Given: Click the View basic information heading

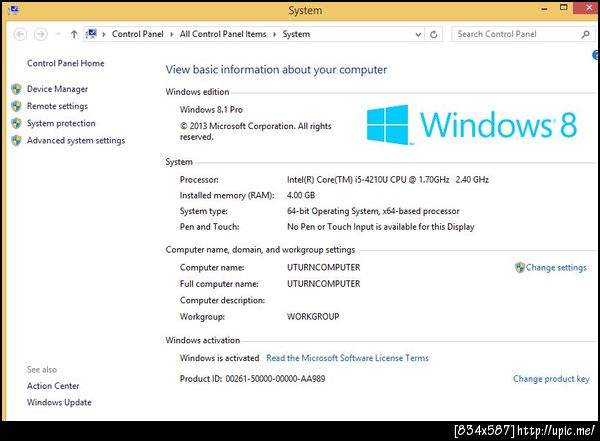Looking at the screenshot, I should click(x=276, y=70).
